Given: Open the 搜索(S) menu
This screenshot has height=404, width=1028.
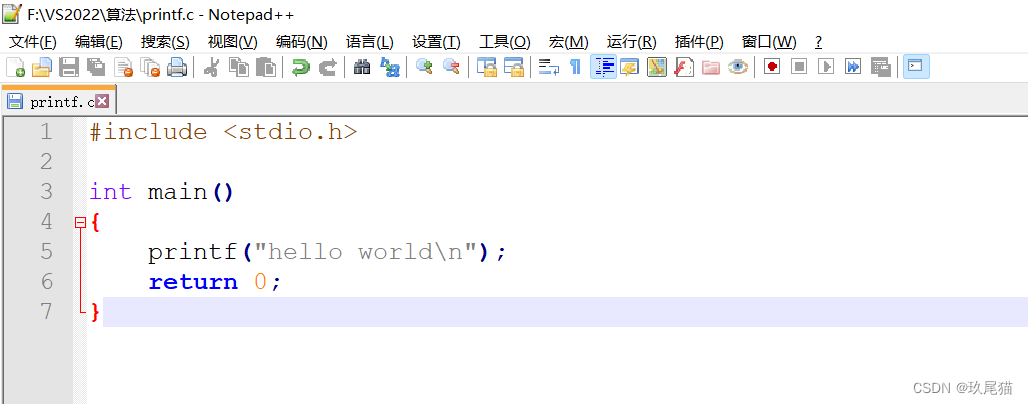Looking at the screenshot, I should 165,42.
